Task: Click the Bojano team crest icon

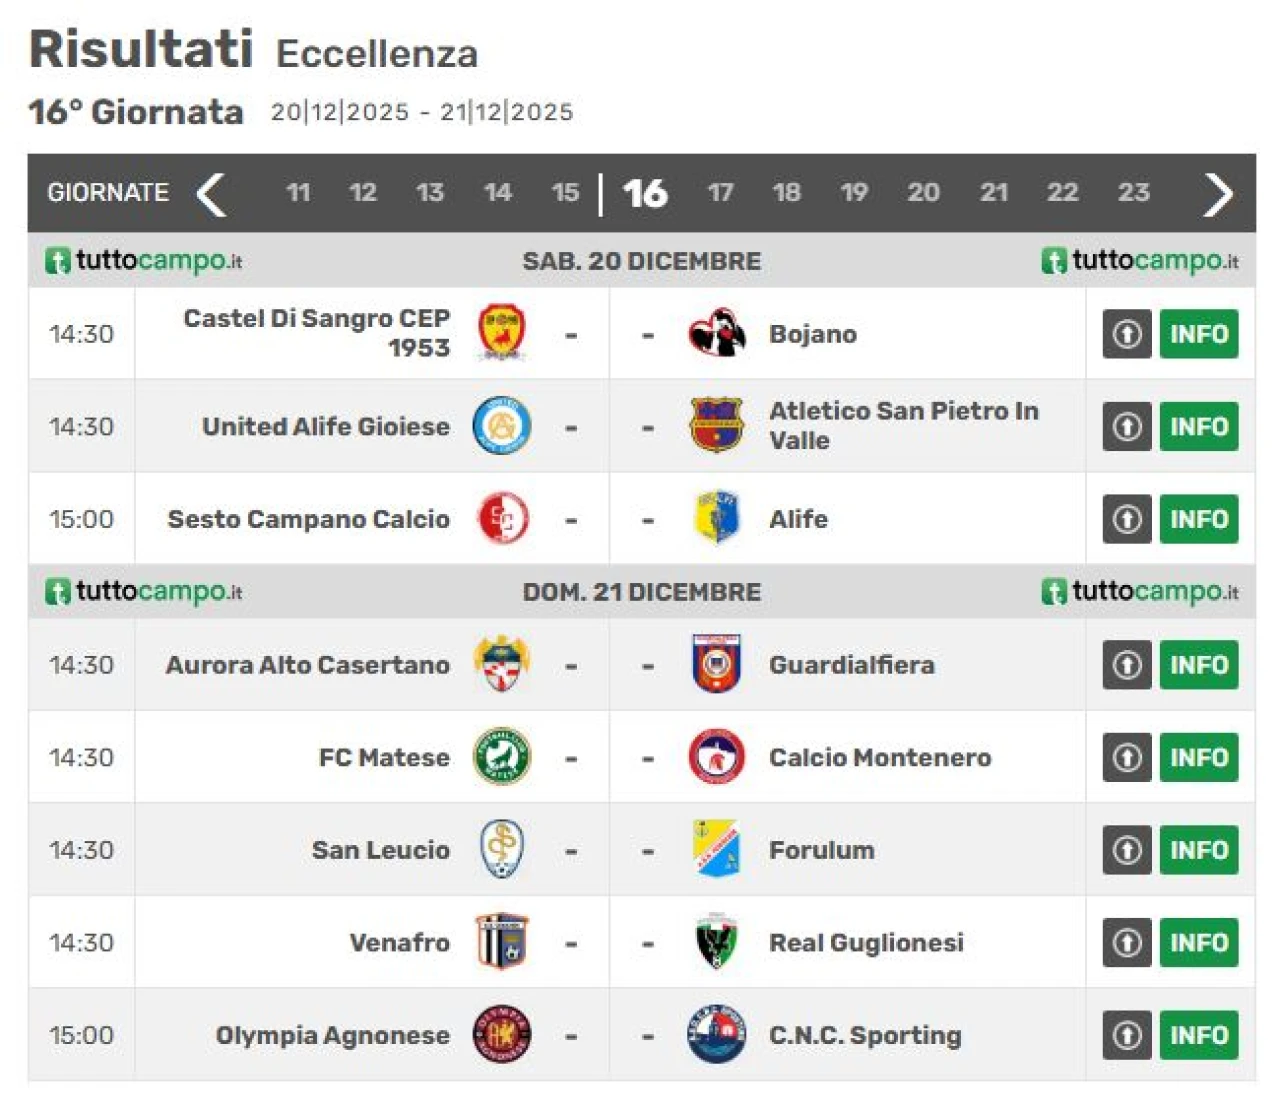Action: pyautogui.click(x=716, y=333)
